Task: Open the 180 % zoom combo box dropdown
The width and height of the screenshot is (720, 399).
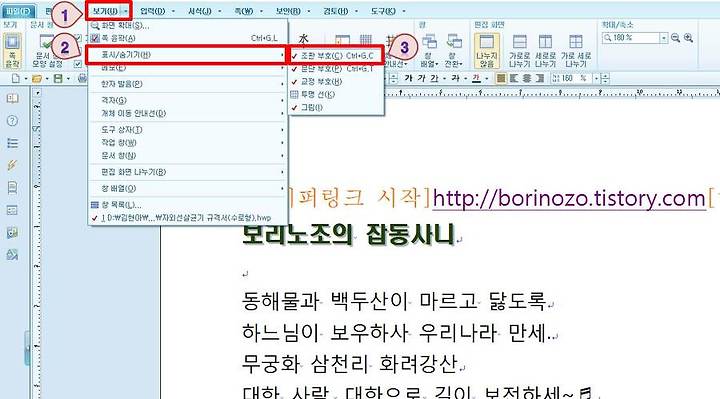Action: (664, 38)
